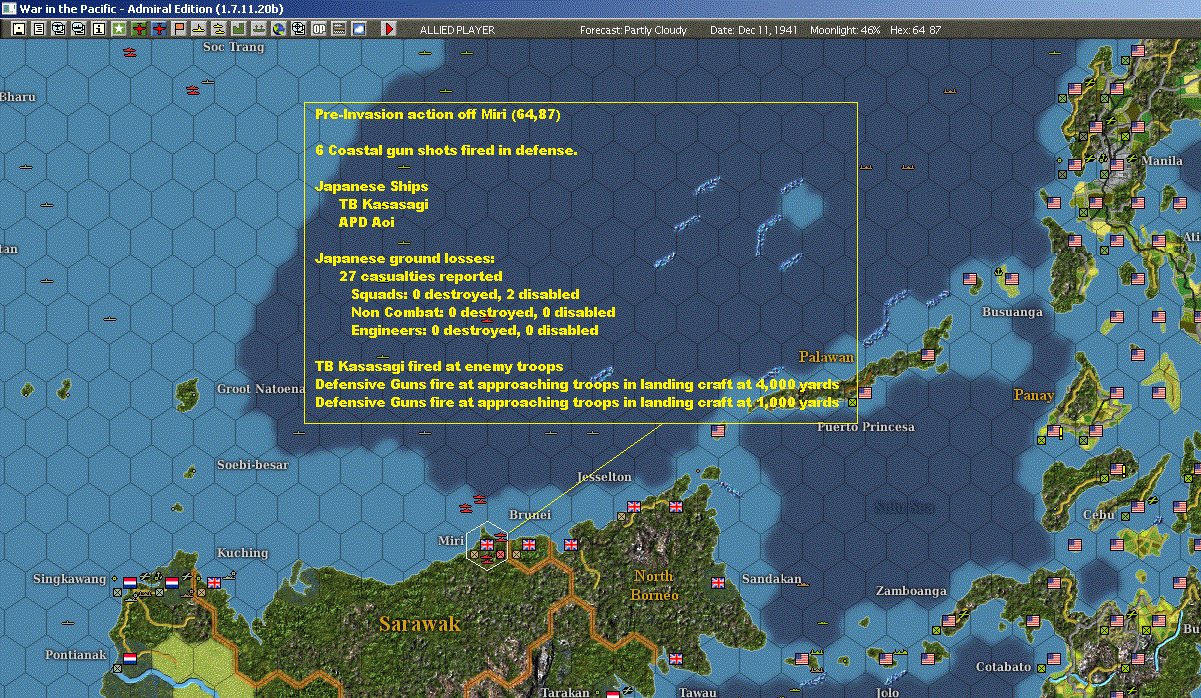
Task: Click the OP toolbar button
Action: click(318, 29)
